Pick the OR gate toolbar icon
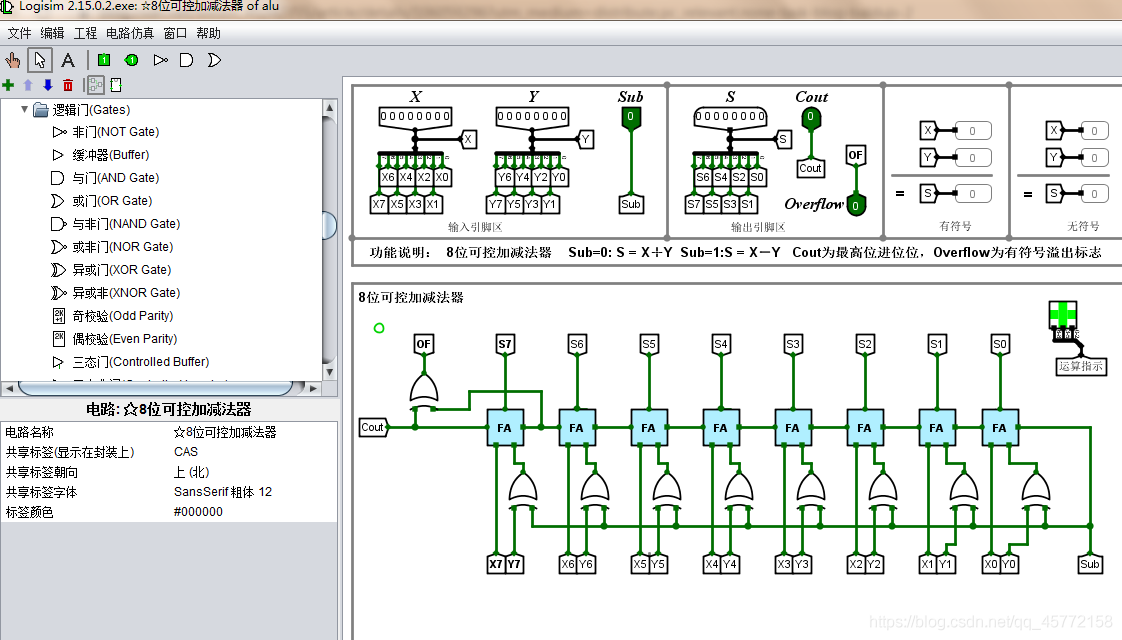The image size is (1122, 640). [214, 60]
